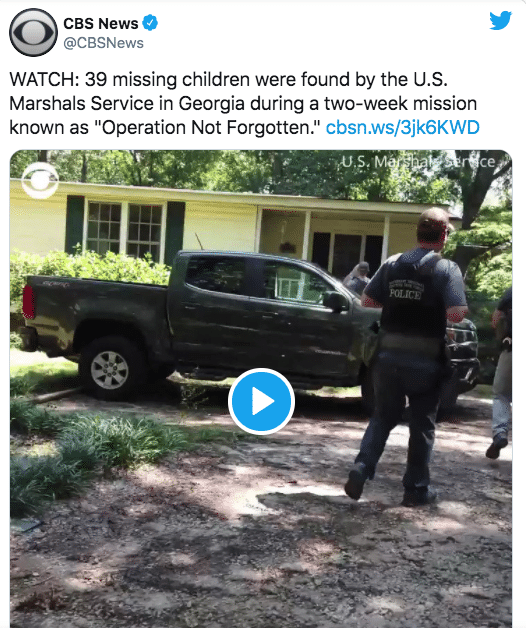Open the @CBSNews handle

(x=103, y=43)
